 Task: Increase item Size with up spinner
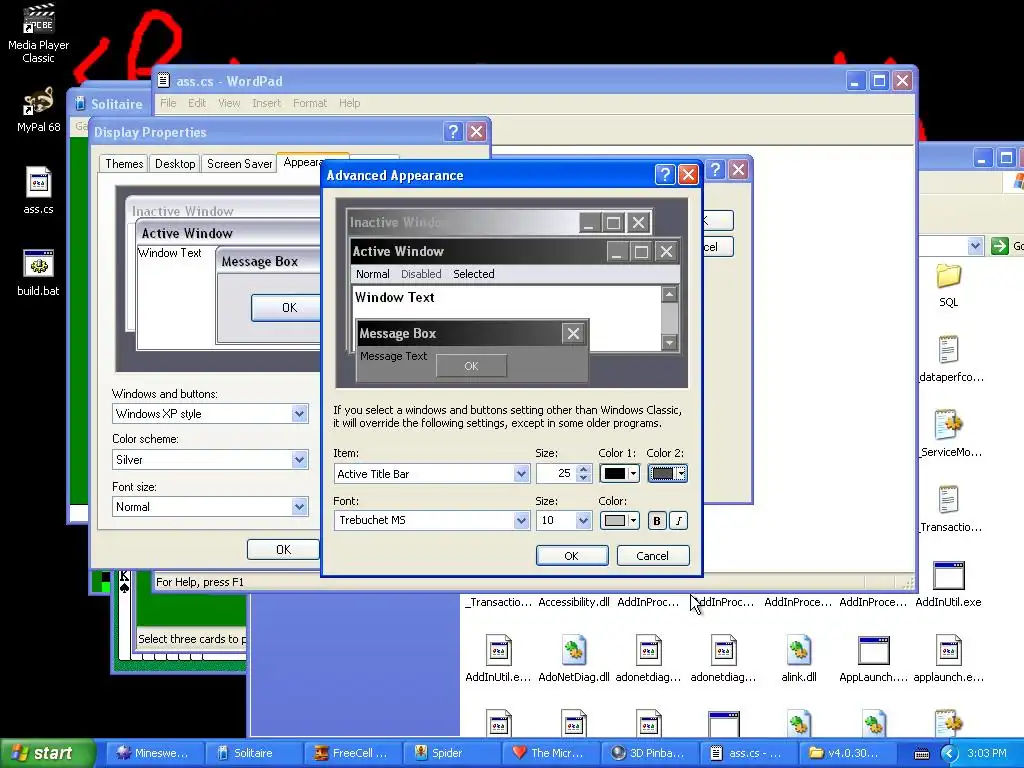(x=584, y=469)
